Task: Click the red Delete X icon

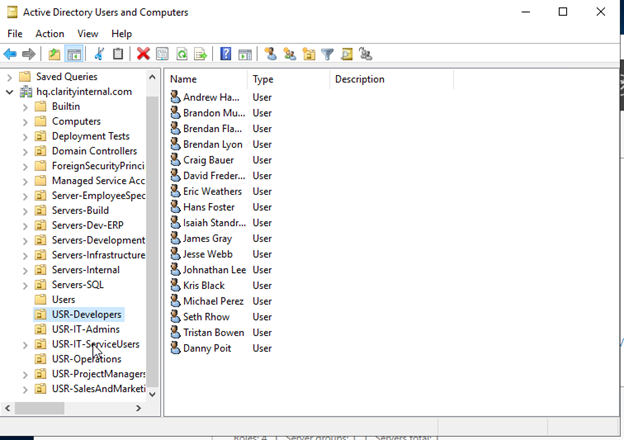Action: (x=143, y=54)
